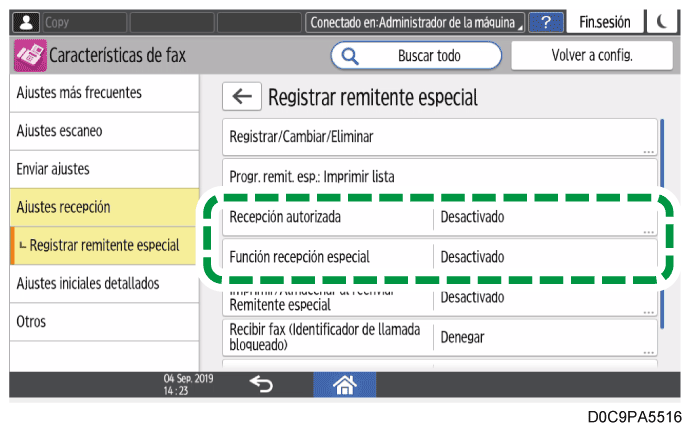Click the fax features icon in header
This screenshot has height=427, width=691.
29,56
